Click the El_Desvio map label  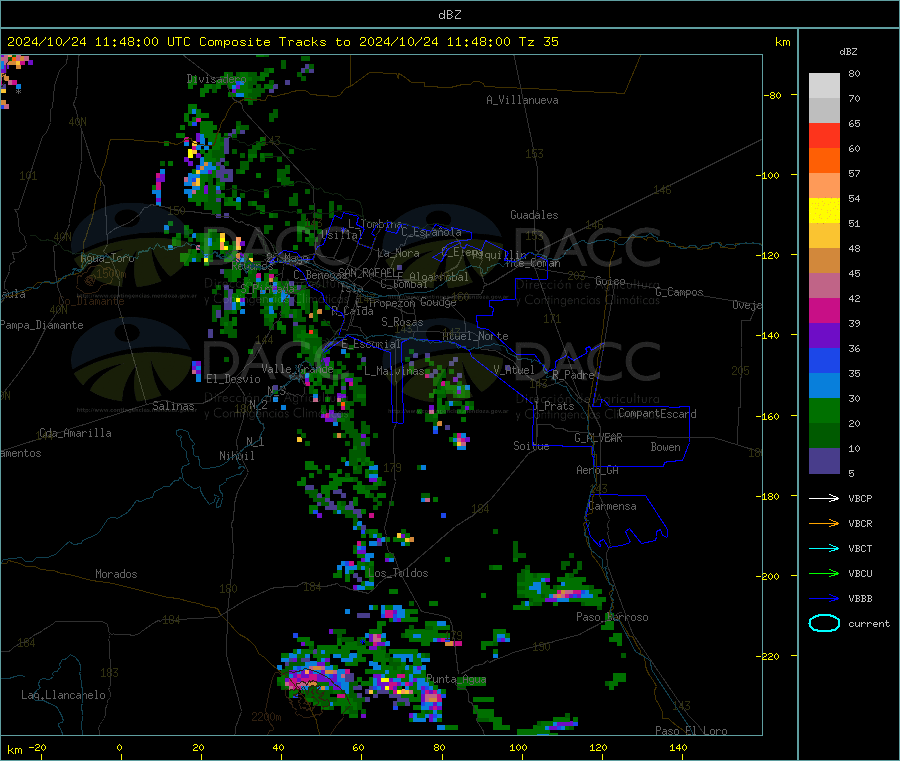[233, 379]
